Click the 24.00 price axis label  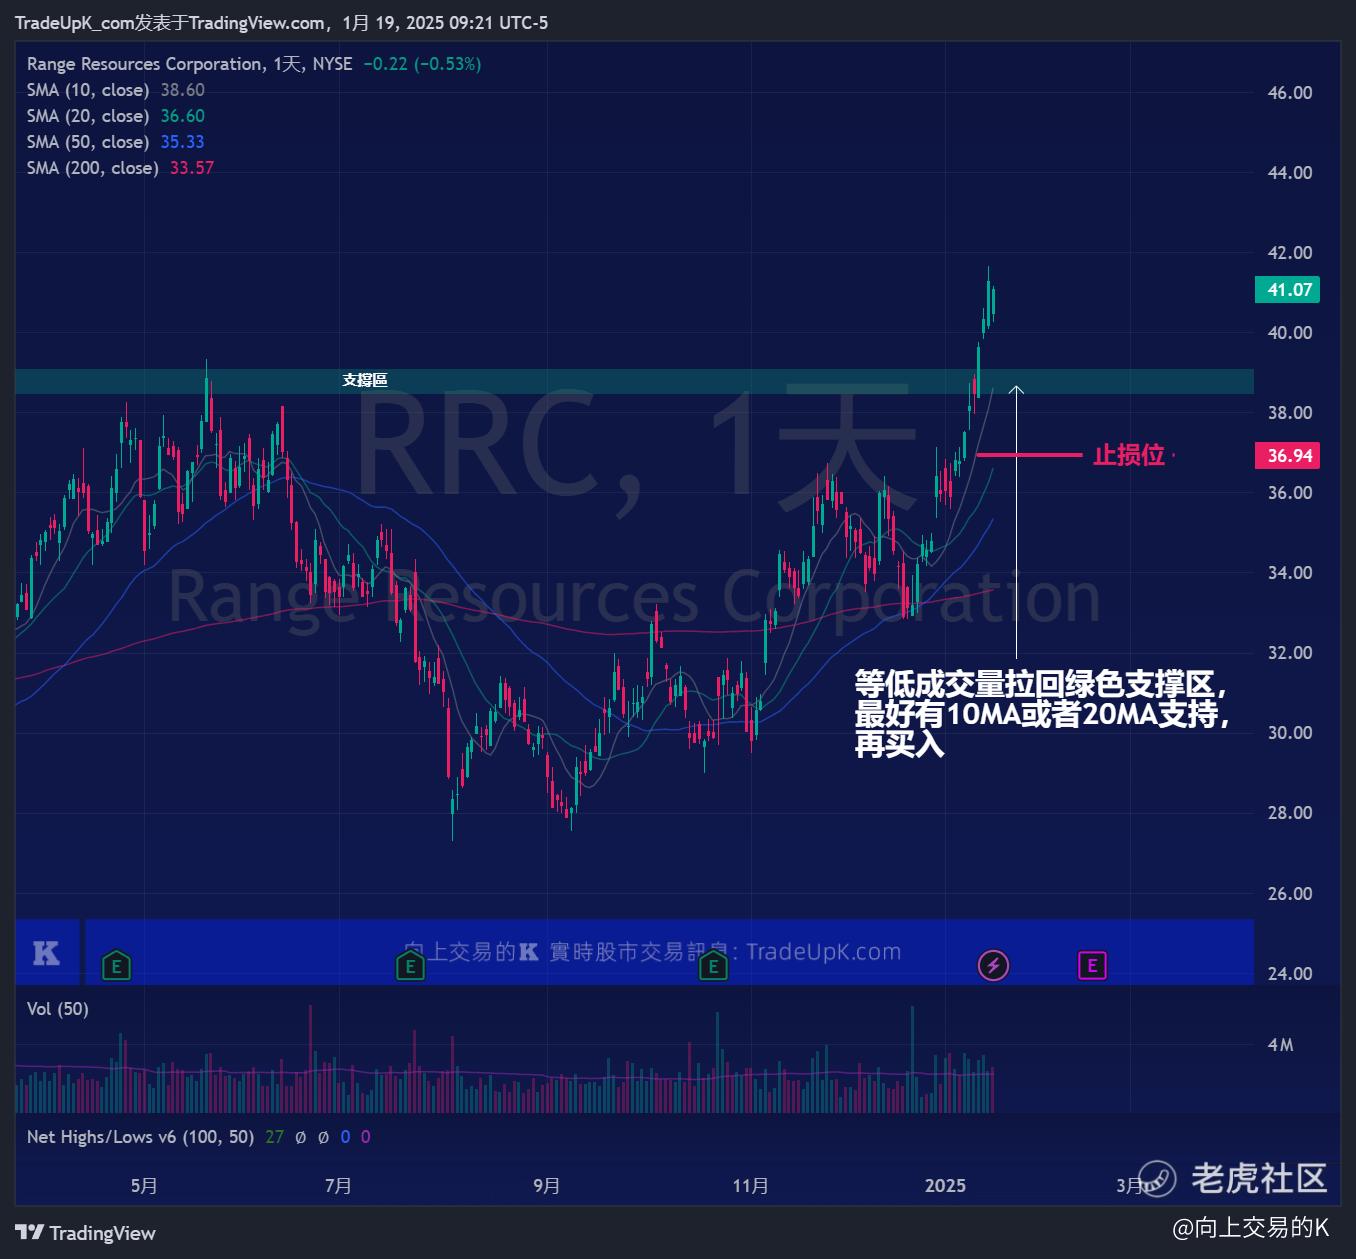point(1290,974)
